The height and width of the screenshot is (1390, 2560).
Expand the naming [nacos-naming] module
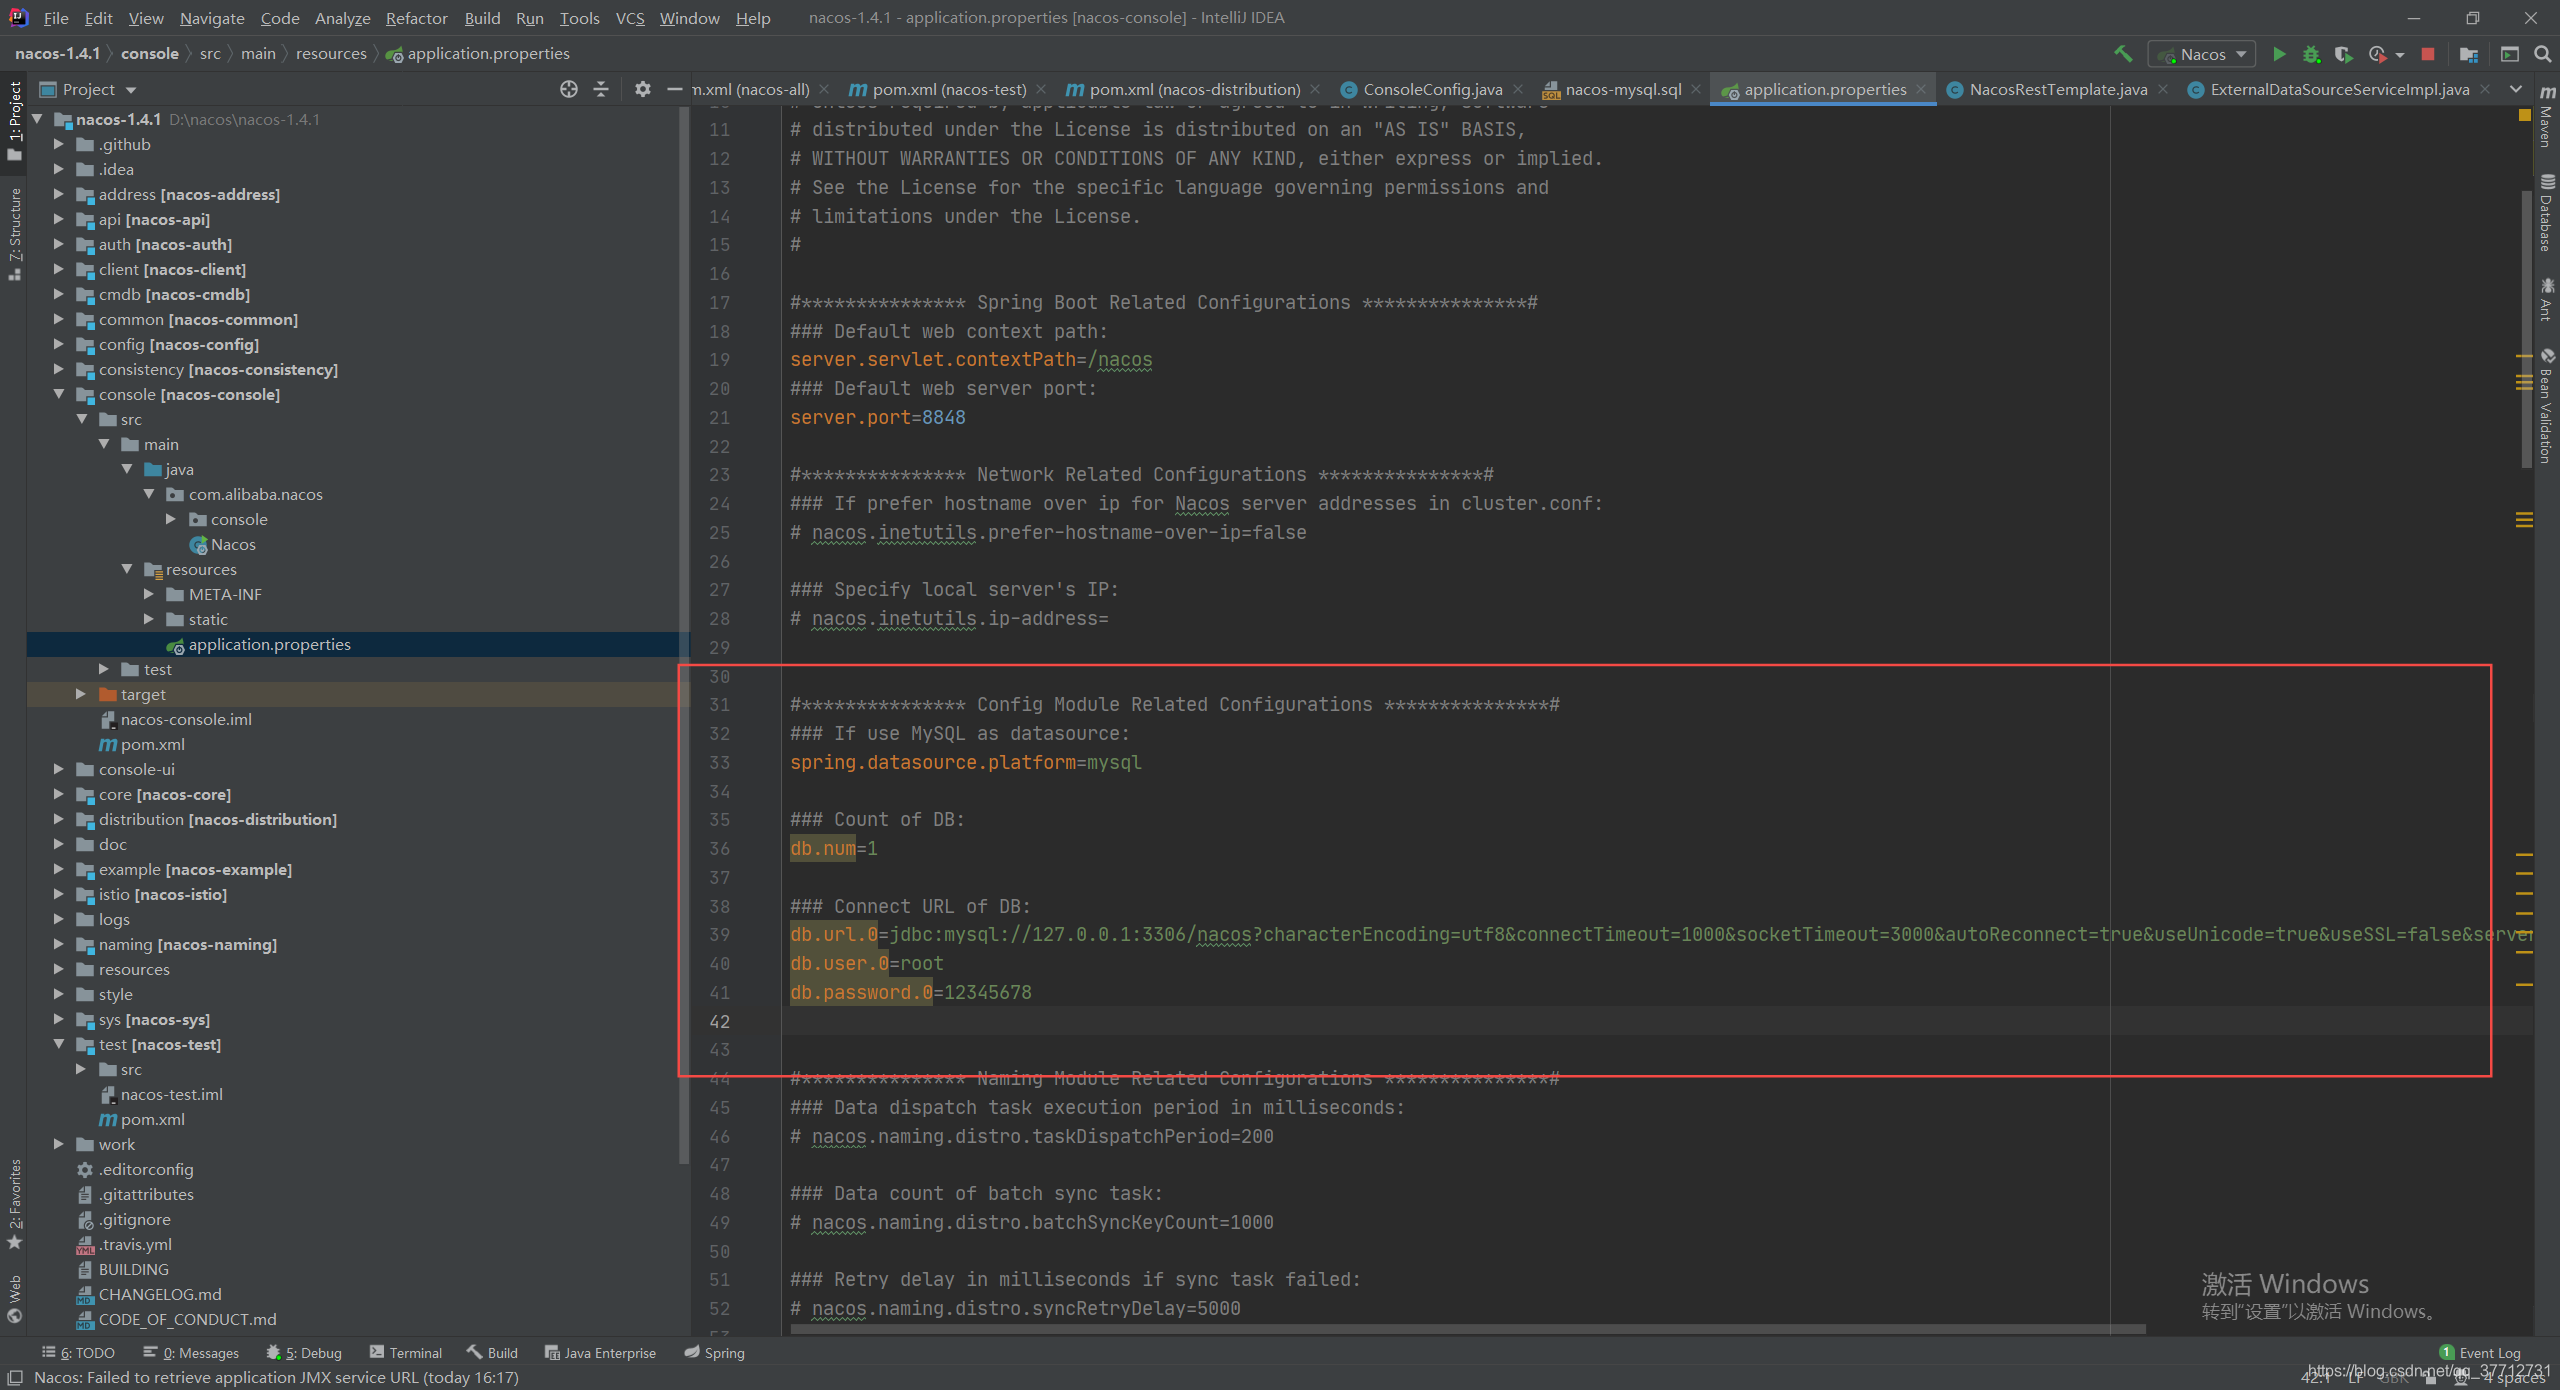tap(59, 944)
